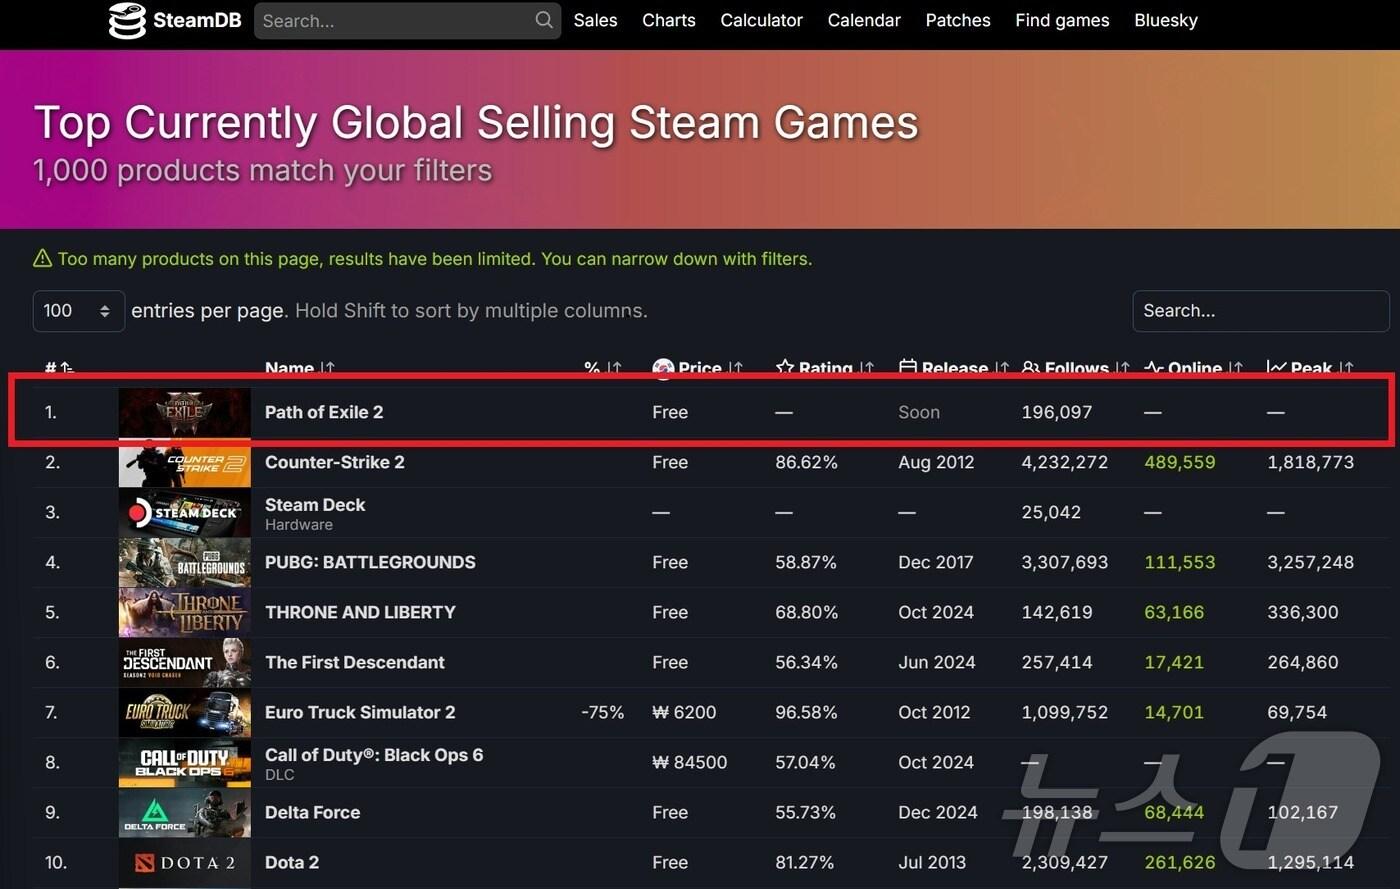Screen dimensions: 1400x889
Task: Focus the table filter Search field
Action: coord(1260,311)
